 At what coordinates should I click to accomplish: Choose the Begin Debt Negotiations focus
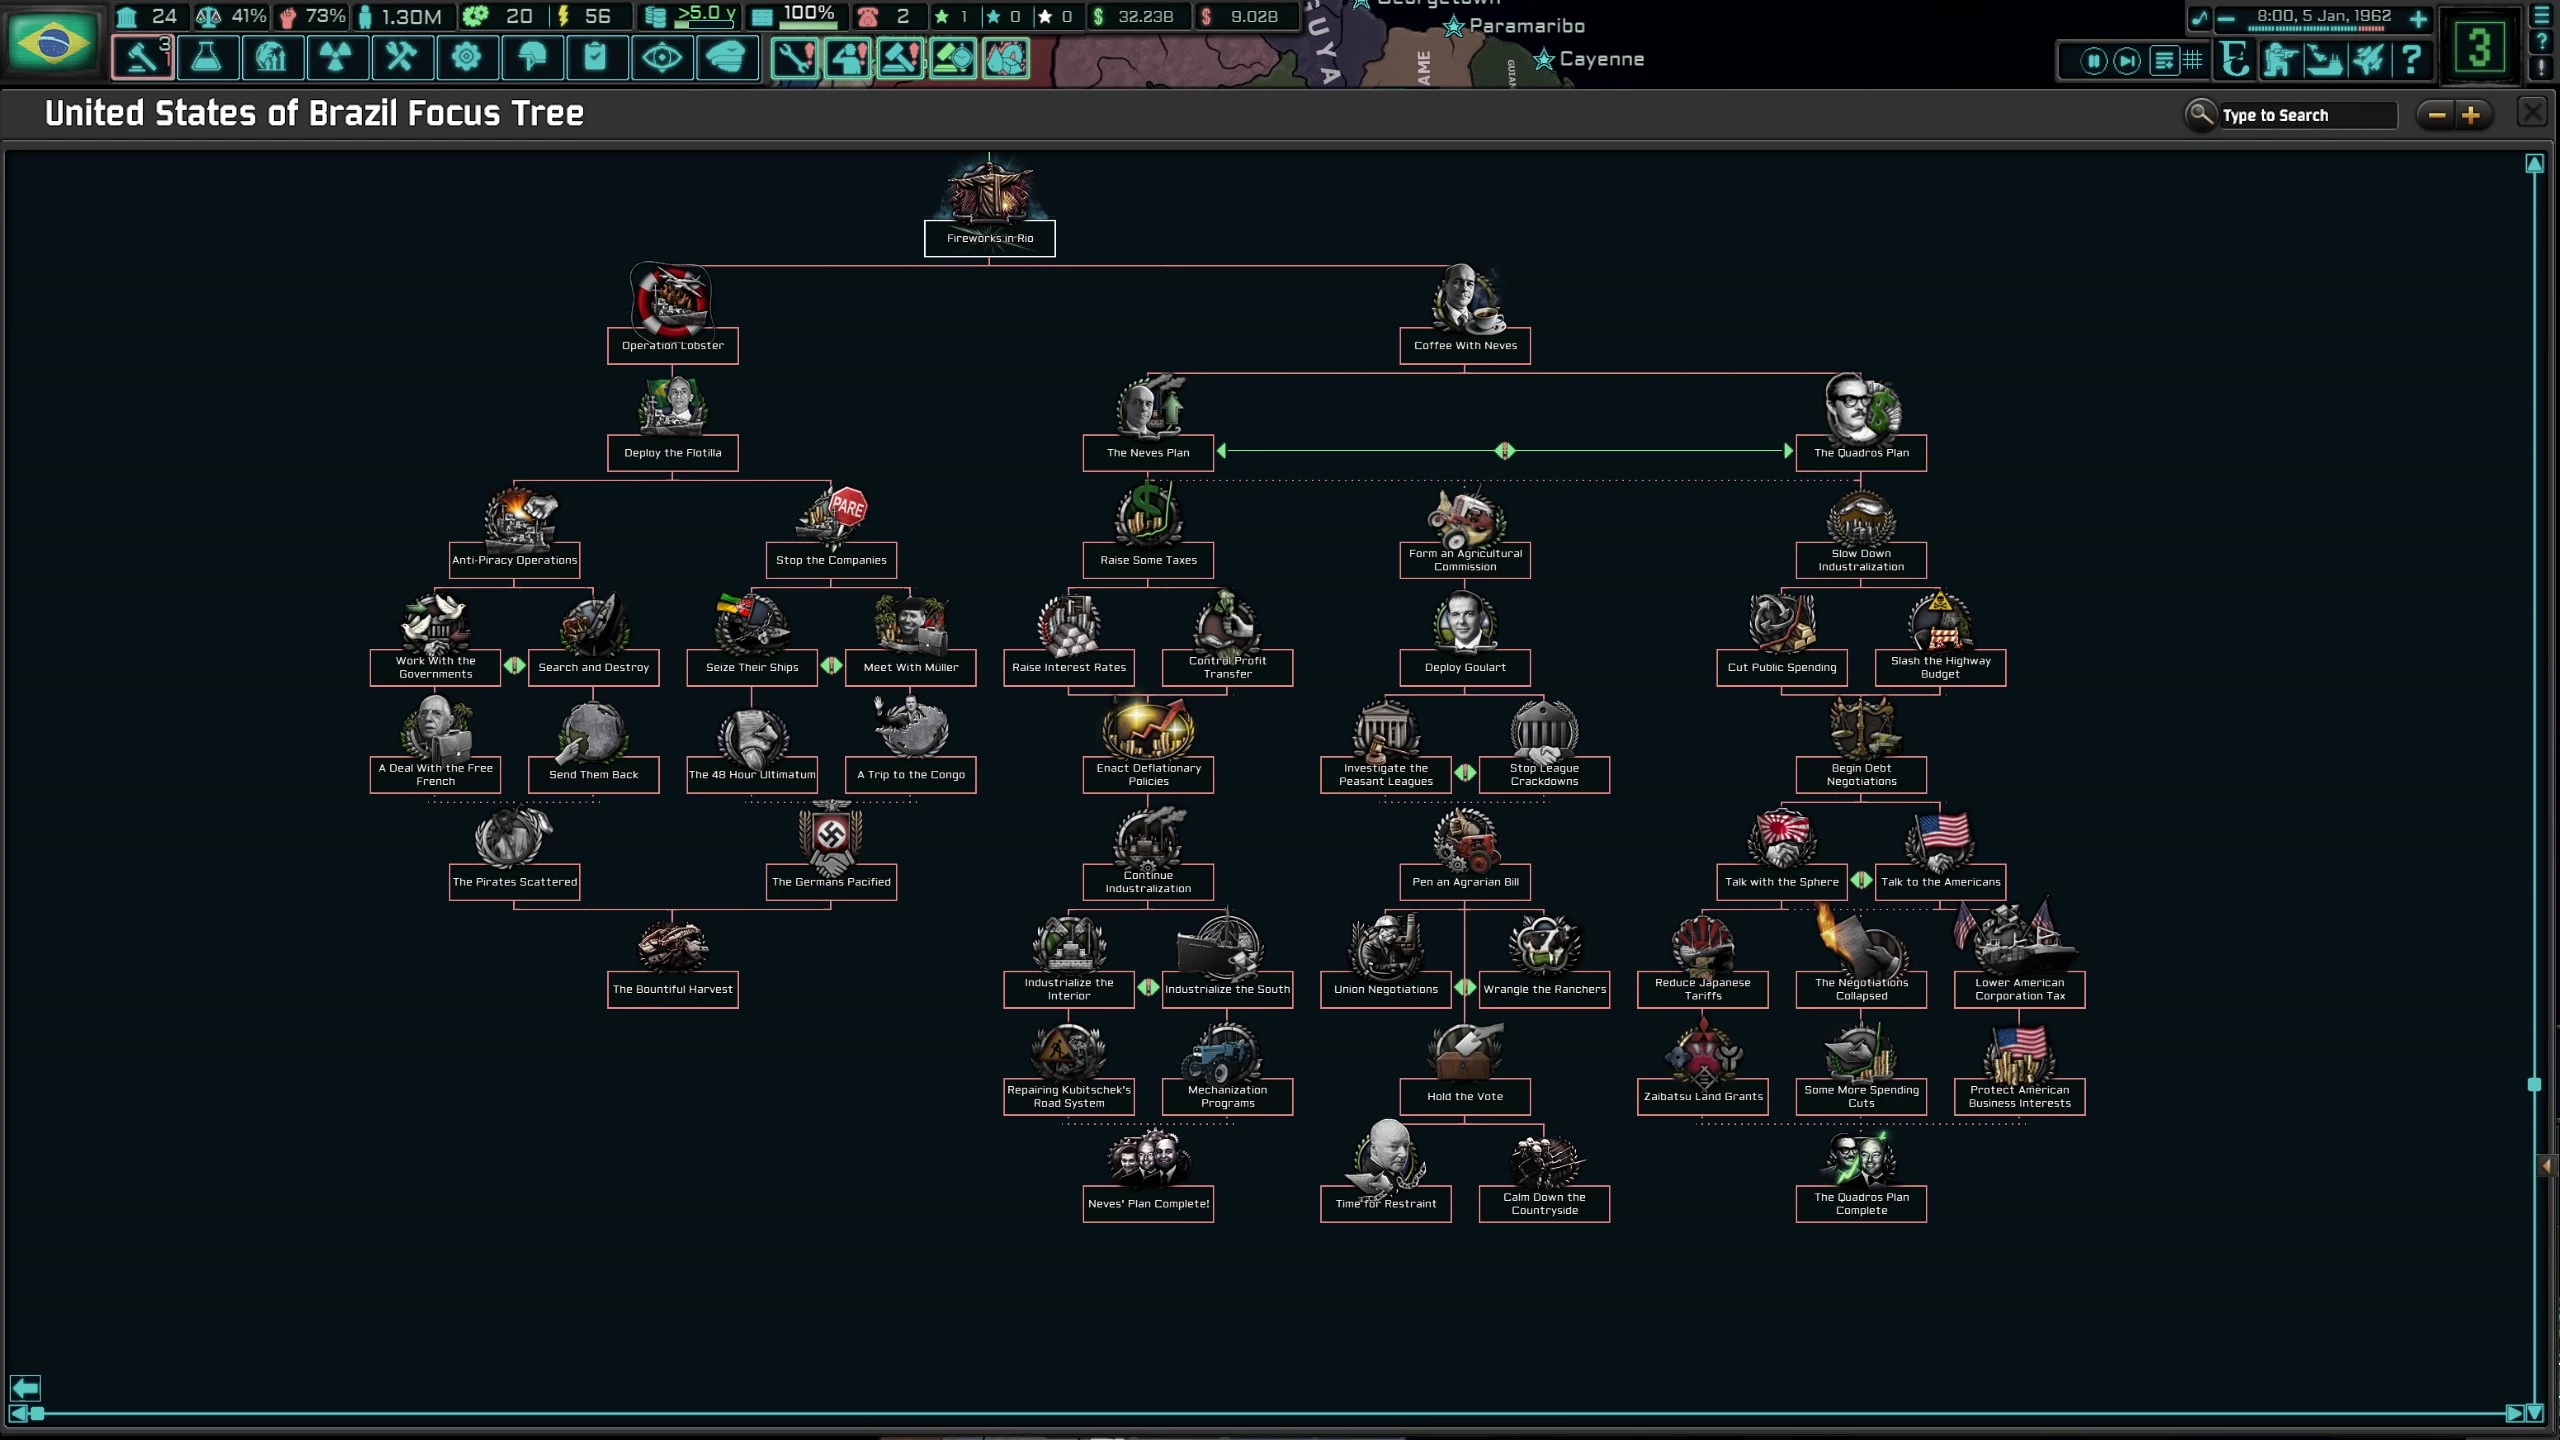point(1861,774)
